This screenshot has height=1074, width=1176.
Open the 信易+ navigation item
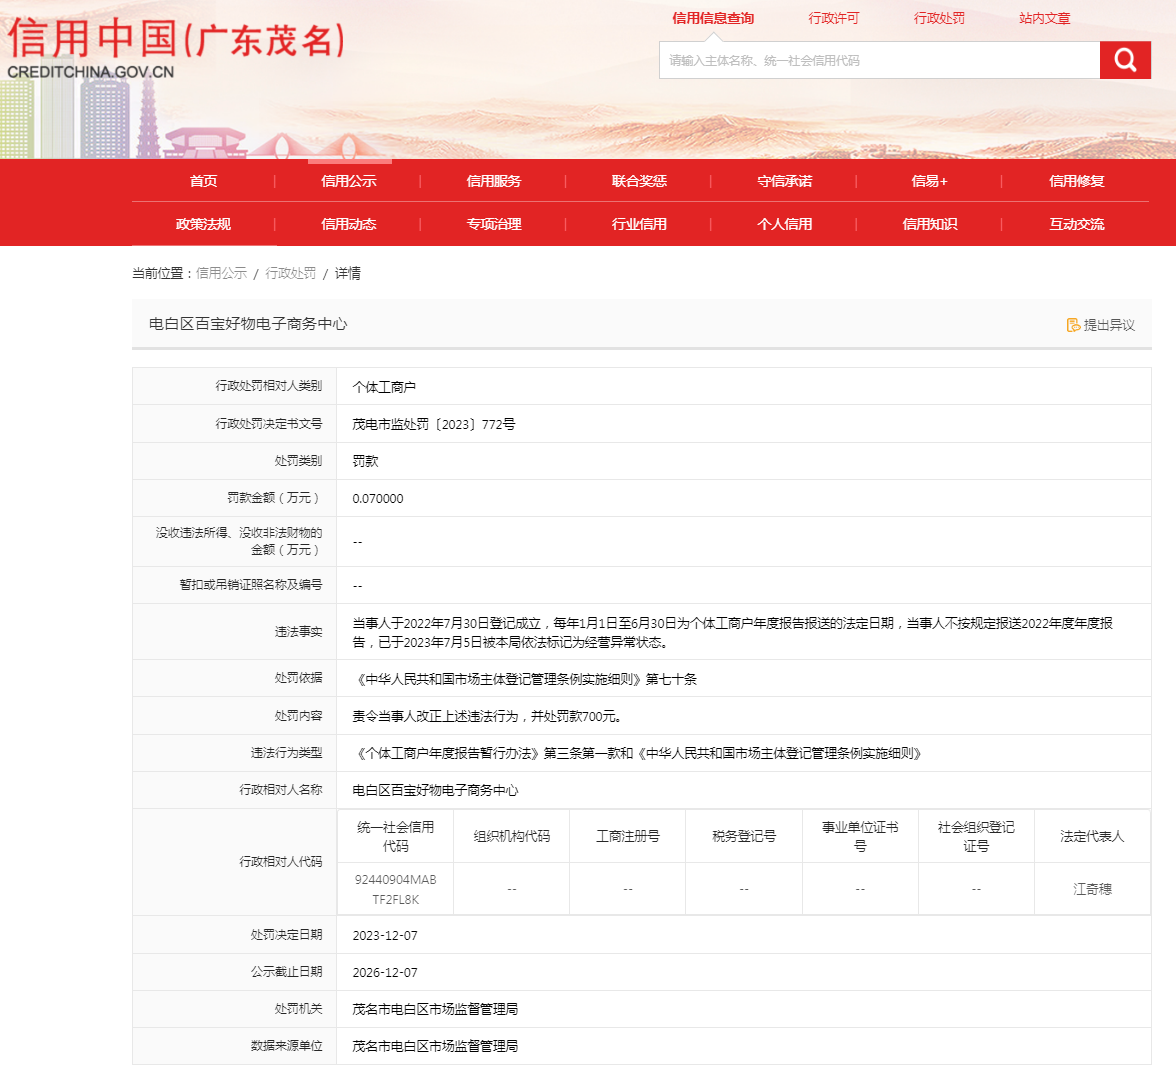929,181
